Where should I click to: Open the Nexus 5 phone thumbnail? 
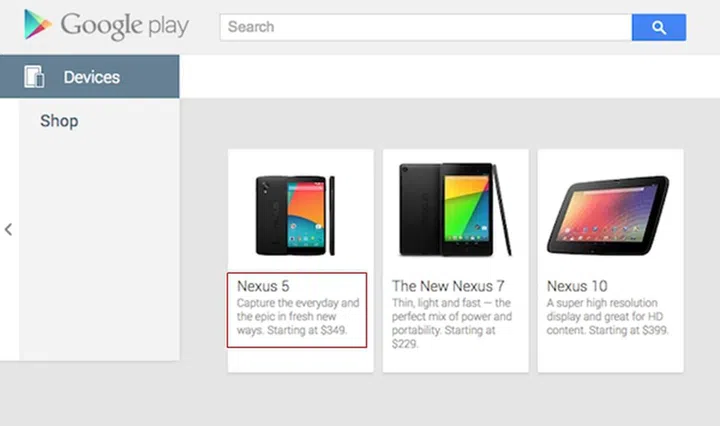[295, 215]
